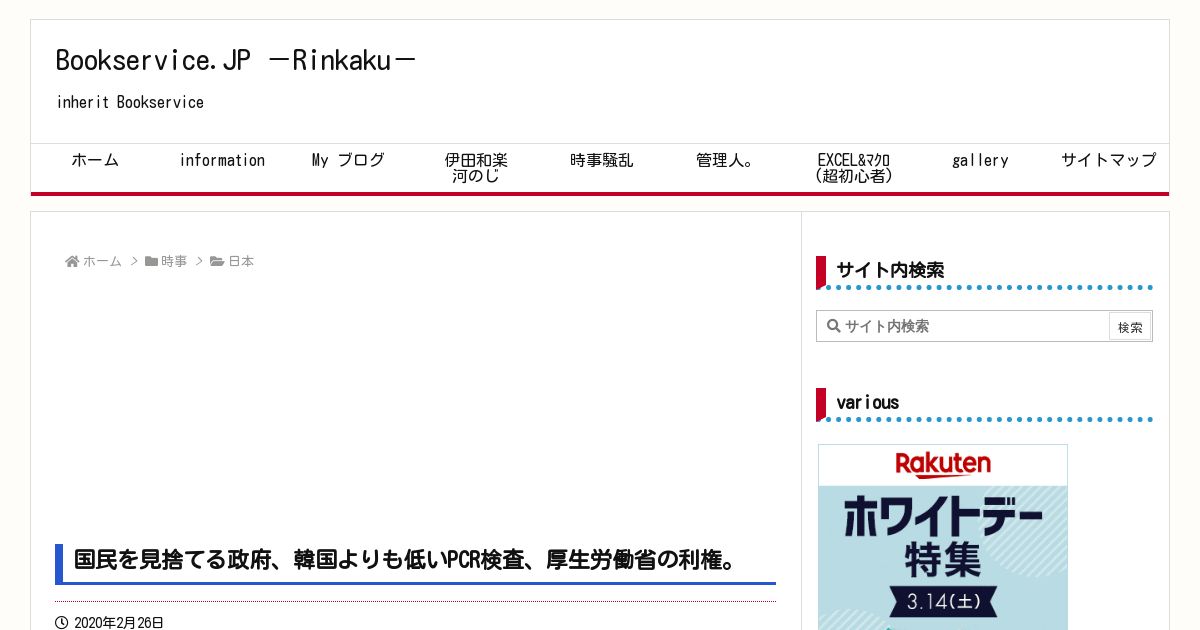Click the clock icon beside post date
1200x630 pixels.
[62, 623]
